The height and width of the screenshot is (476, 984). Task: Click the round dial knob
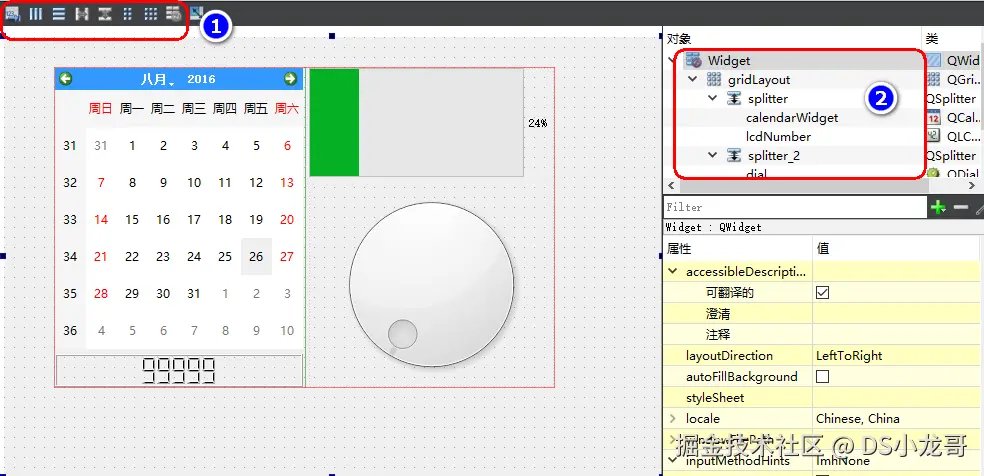tap(431, 284)
